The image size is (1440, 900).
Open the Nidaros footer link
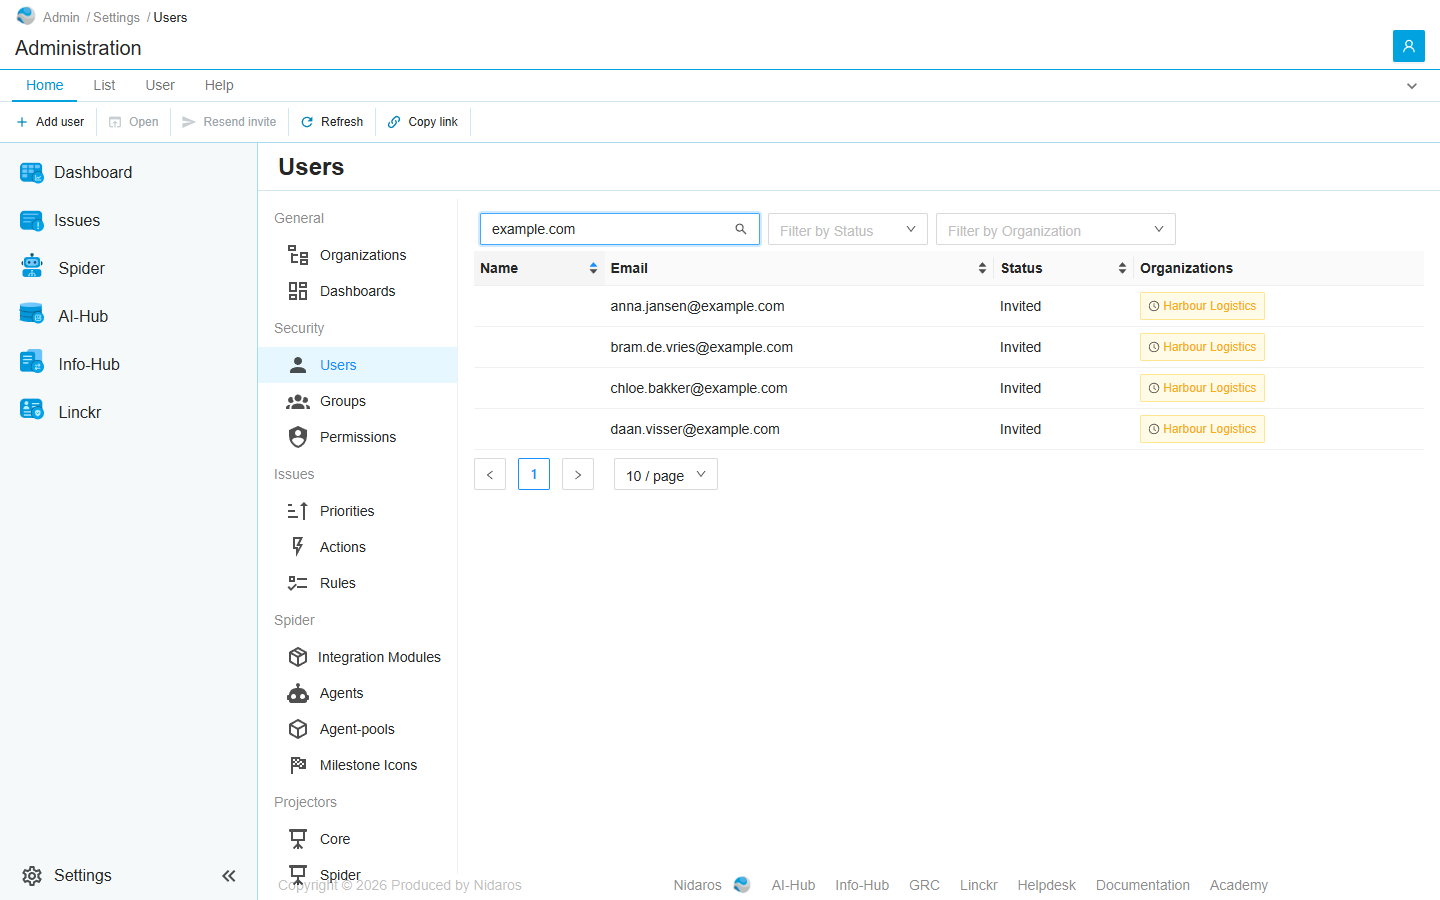coord(697,885)
